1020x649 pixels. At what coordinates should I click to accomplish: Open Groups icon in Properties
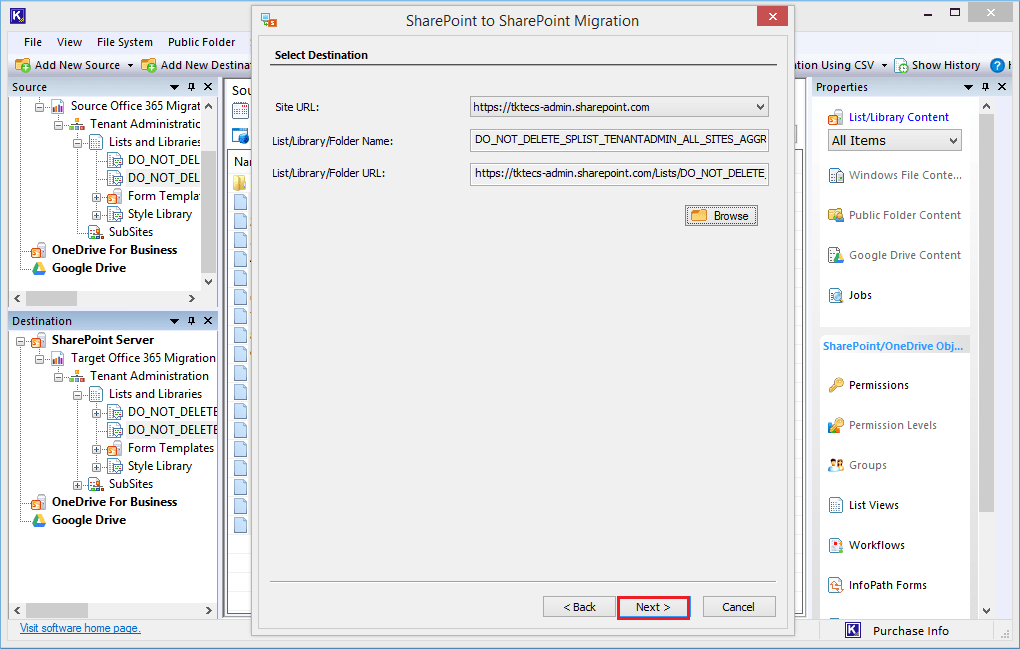[836, 465]
